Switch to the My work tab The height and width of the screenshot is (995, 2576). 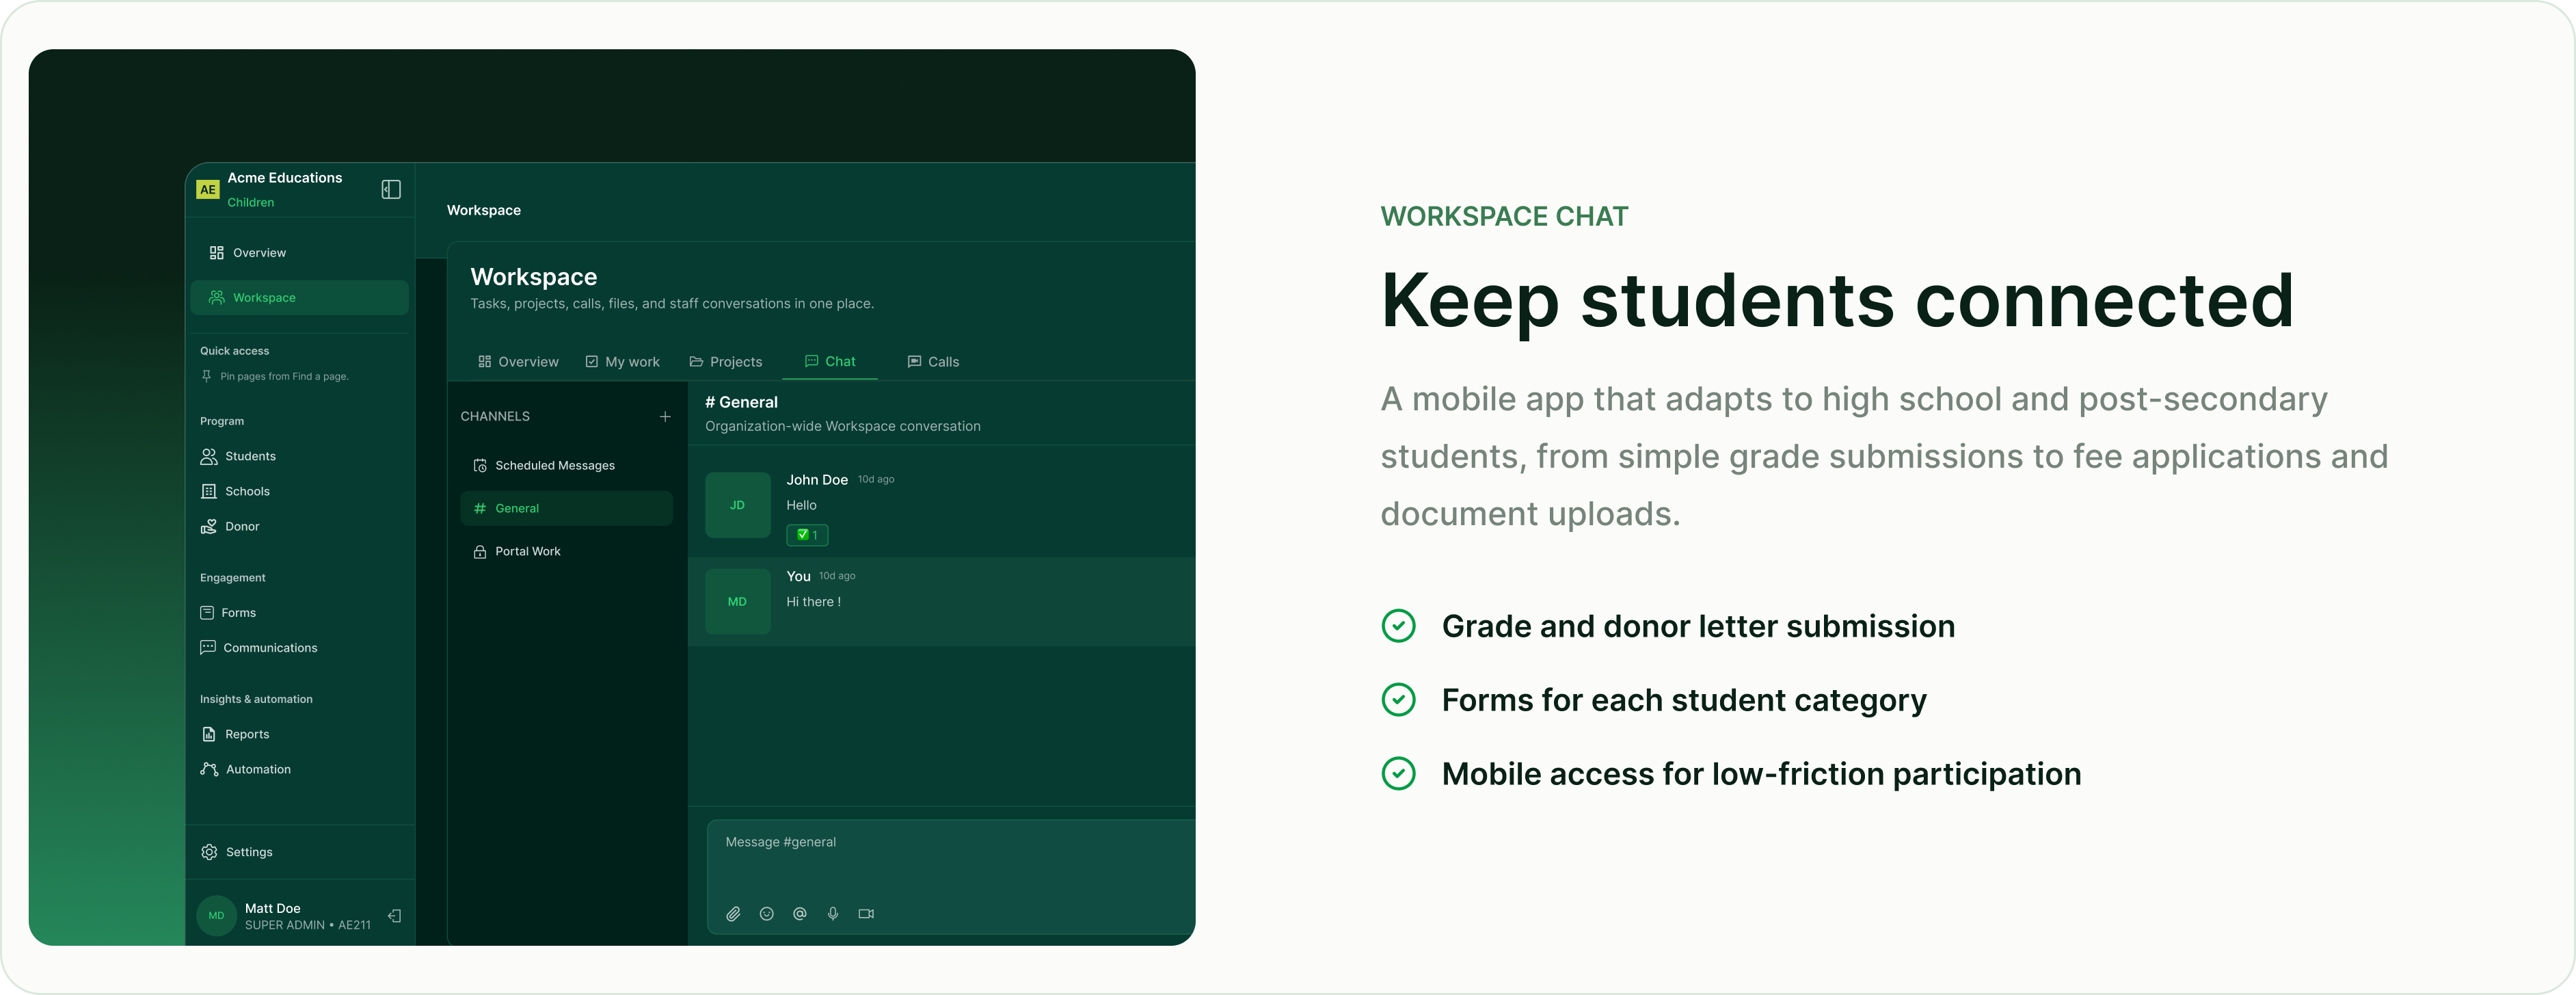point(622,362)
